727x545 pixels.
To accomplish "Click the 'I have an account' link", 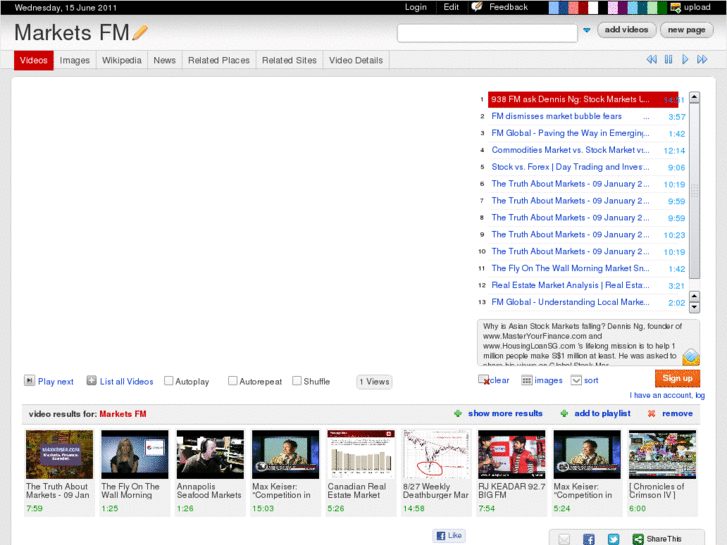I will pyautogui.click(x=667, y=395).
